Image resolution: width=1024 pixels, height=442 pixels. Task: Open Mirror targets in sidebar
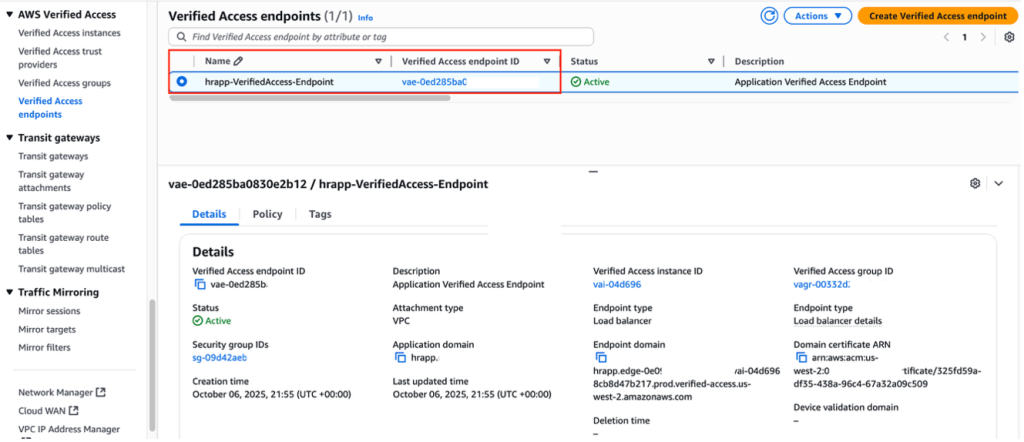pos(47,329)
